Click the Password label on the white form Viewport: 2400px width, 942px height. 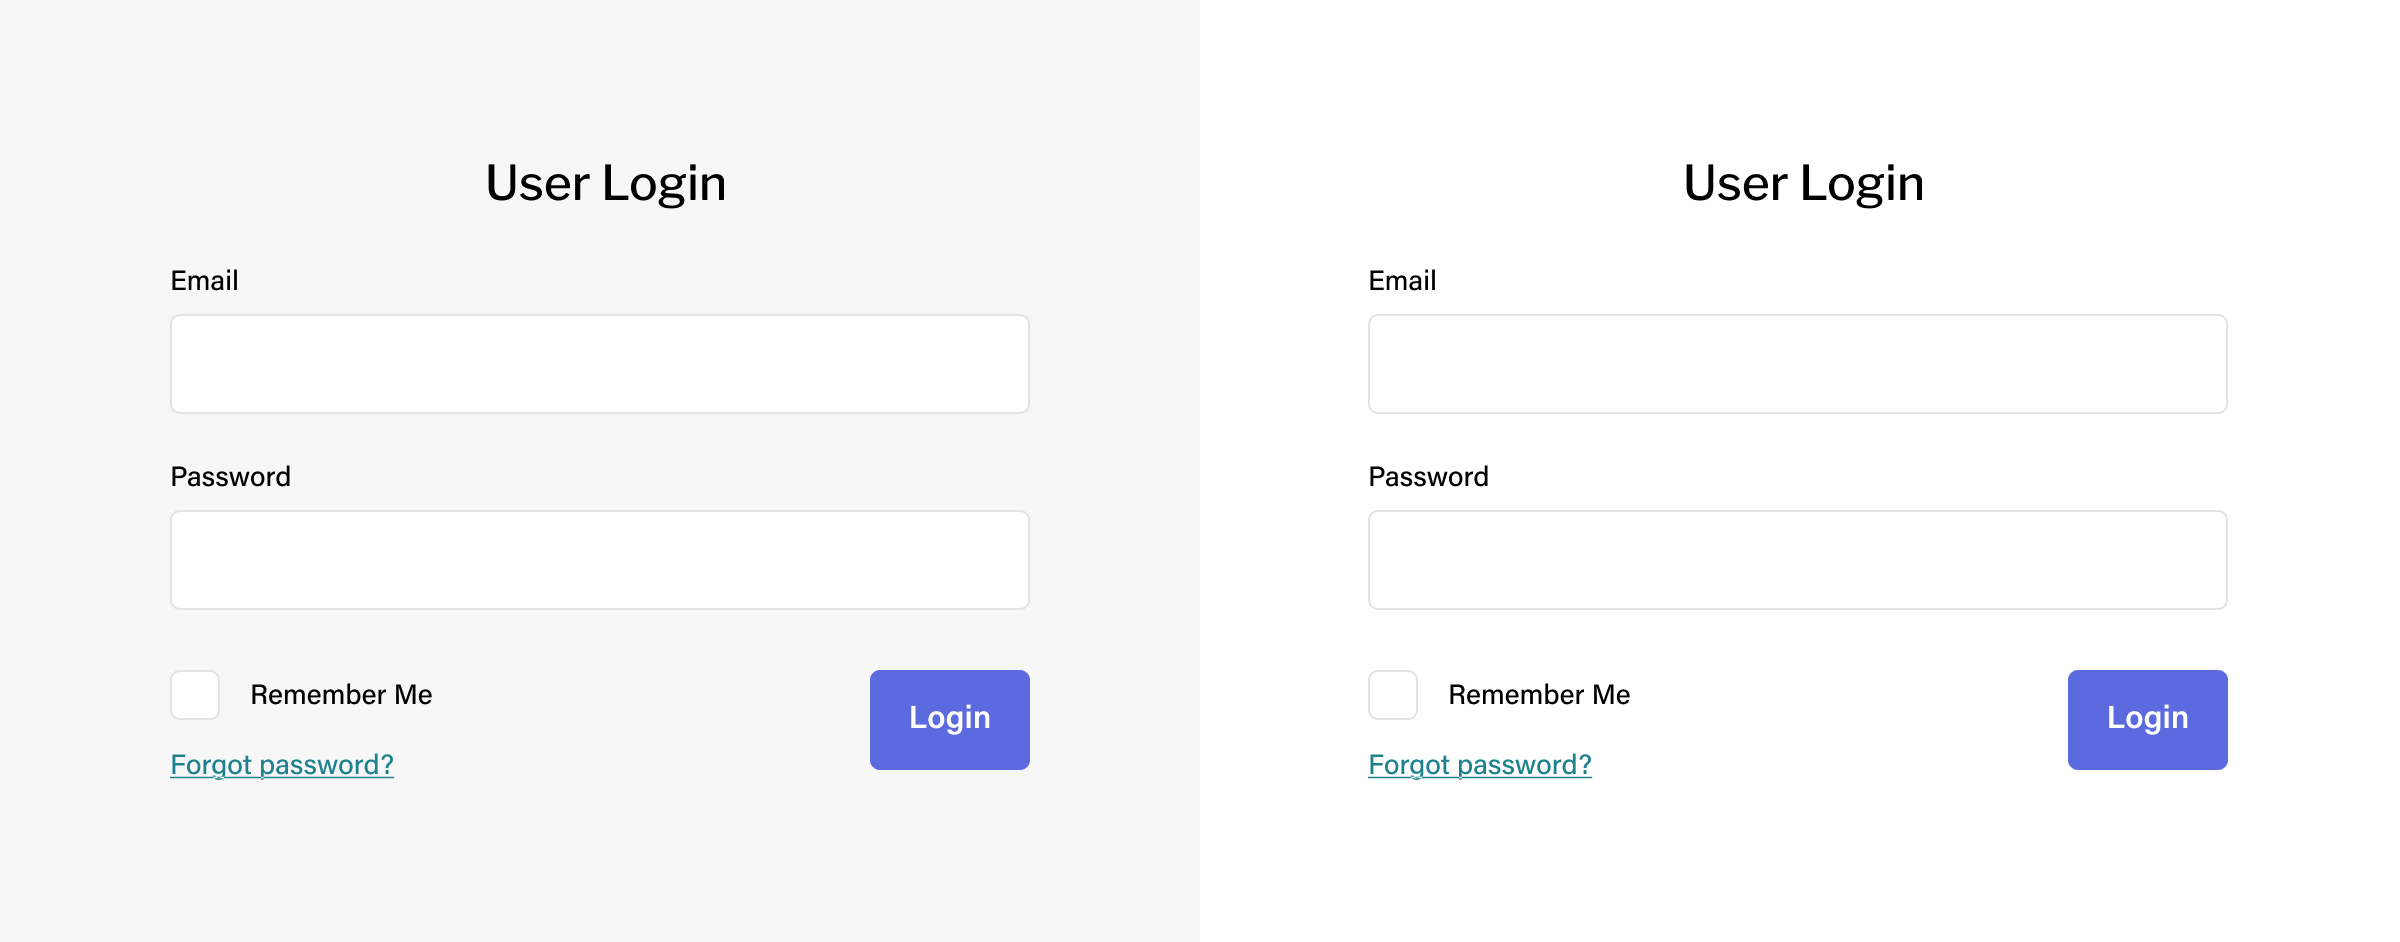[x=1428, y=477]
